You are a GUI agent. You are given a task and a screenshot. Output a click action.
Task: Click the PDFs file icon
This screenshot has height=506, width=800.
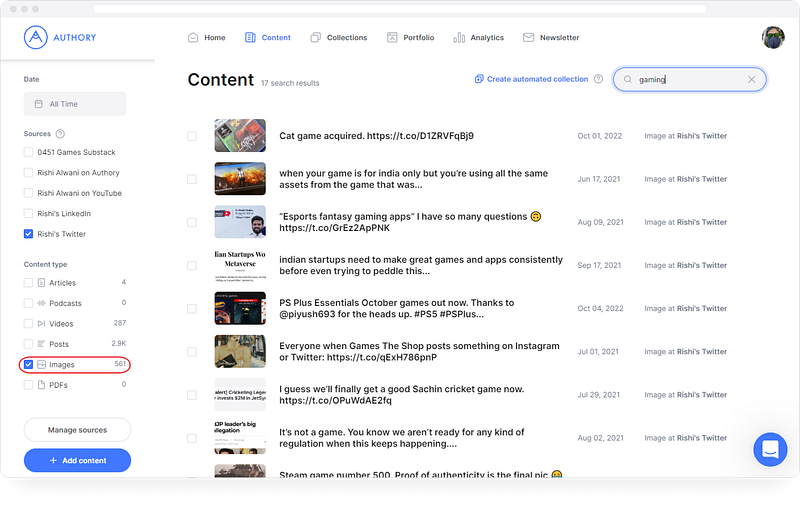click(42, 385)
